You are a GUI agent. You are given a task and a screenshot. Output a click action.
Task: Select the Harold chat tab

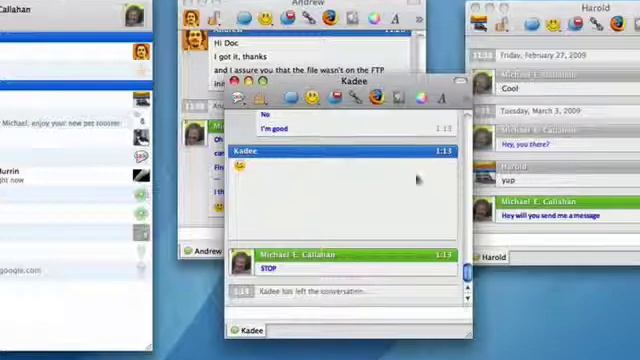click(491, 257)
